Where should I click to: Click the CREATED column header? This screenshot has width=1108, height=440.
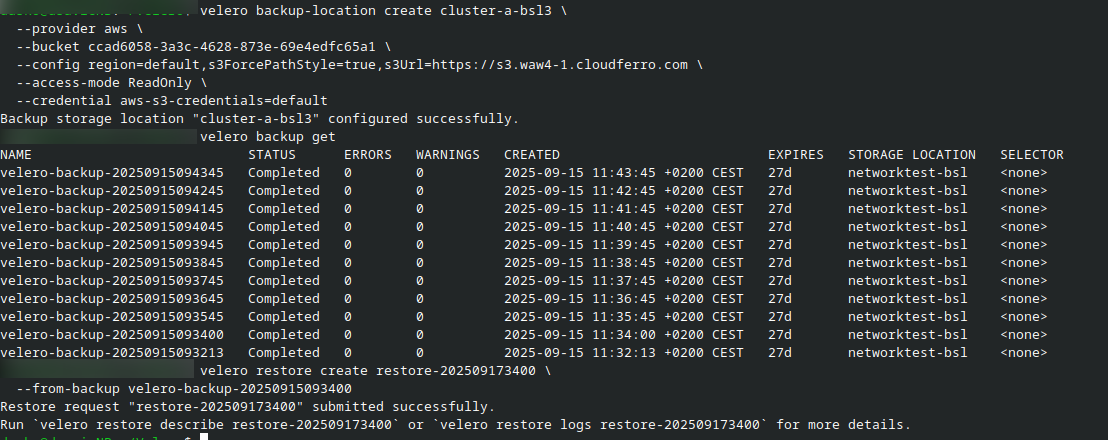(532, 155)
